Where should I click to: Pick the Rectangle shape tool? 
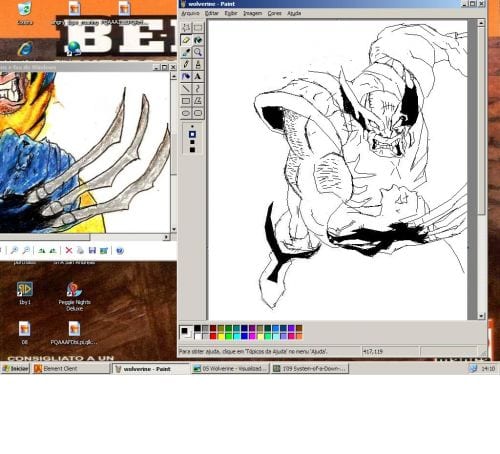(x=186, y=101)
